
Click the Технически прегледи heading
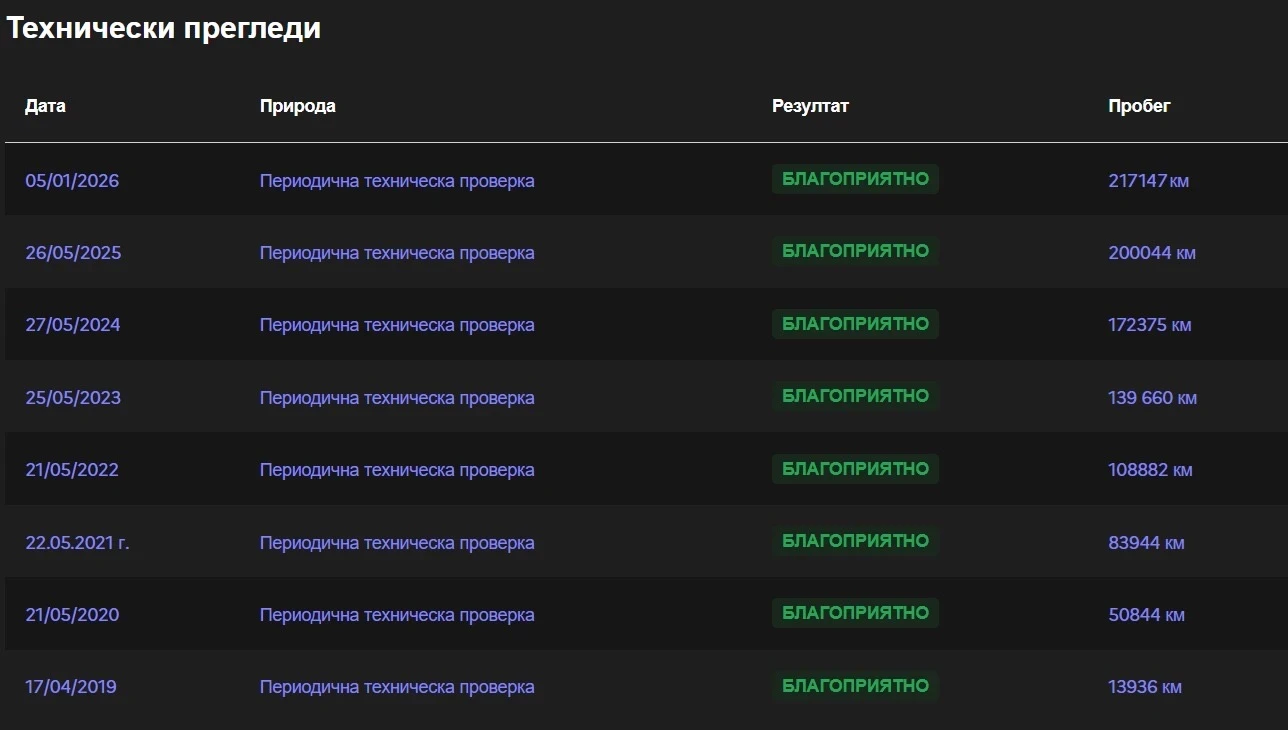point(164,28)
